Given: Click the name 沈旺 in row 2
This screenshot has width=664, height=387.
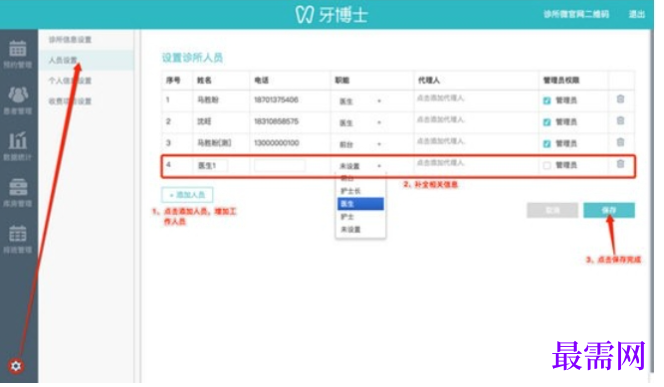Looking at the screenshot, I should (204, 122).
